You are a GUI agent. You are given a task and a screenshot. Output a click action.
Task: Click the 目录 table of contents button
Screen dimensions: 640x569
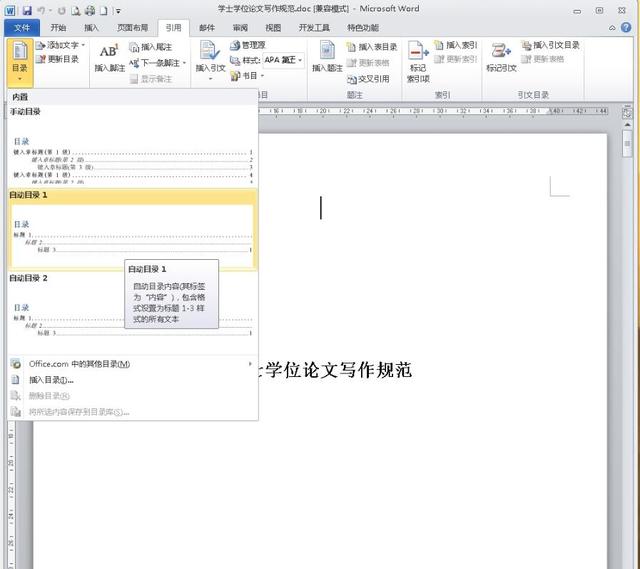tap(20, 62)
